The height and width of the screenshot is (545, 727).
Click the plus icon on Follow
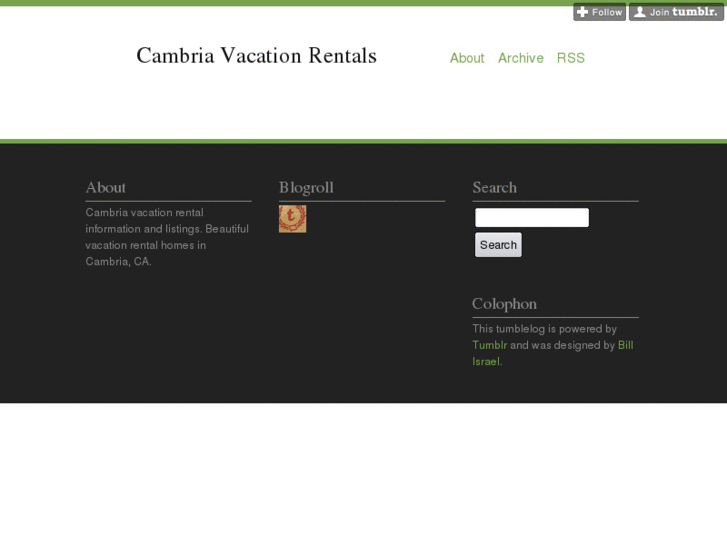583,12
